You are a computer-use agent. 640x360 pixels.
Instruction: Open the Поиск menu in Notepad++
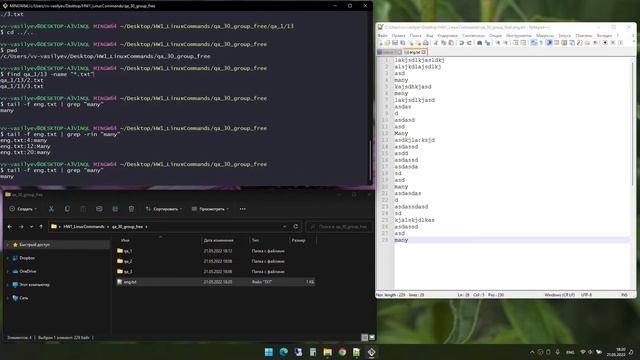(x=416, y=36)
